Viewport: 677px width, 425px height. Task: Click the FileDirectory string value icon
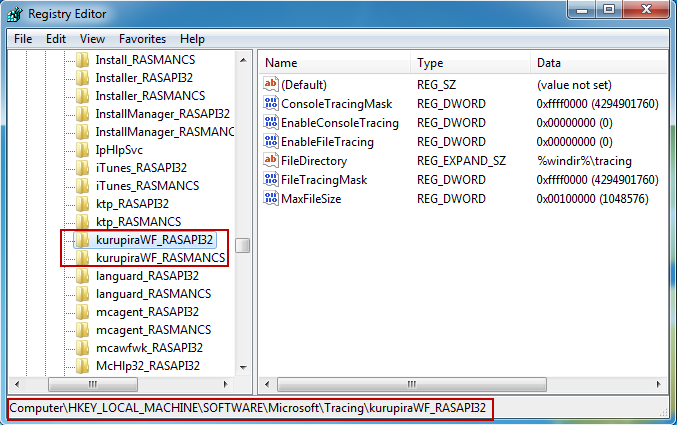pyautogui.click(x=271, y=160)
